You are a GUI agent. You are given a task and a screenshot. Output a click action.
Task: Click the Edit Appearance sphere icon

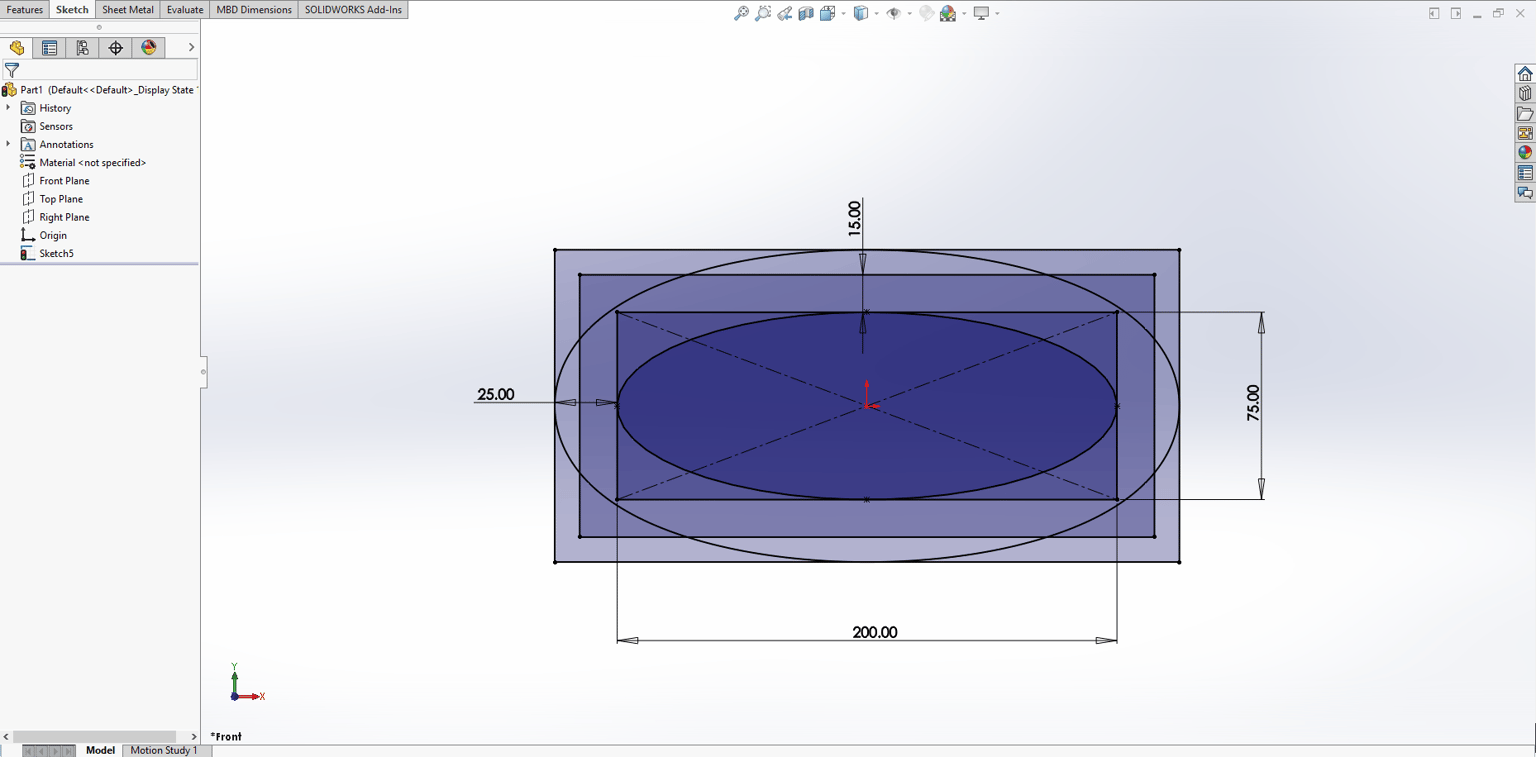click(926, 13)
